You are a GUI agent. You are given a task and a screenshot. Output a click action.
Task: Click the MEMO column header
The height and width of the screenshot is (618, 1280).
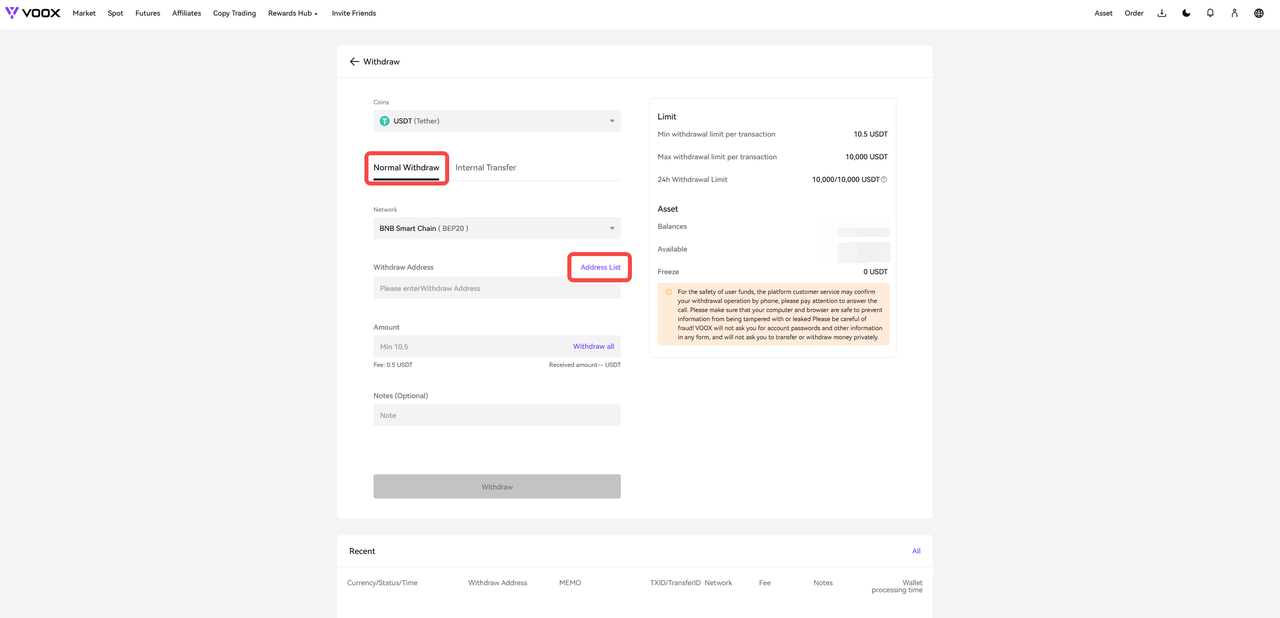click(570, 582)
